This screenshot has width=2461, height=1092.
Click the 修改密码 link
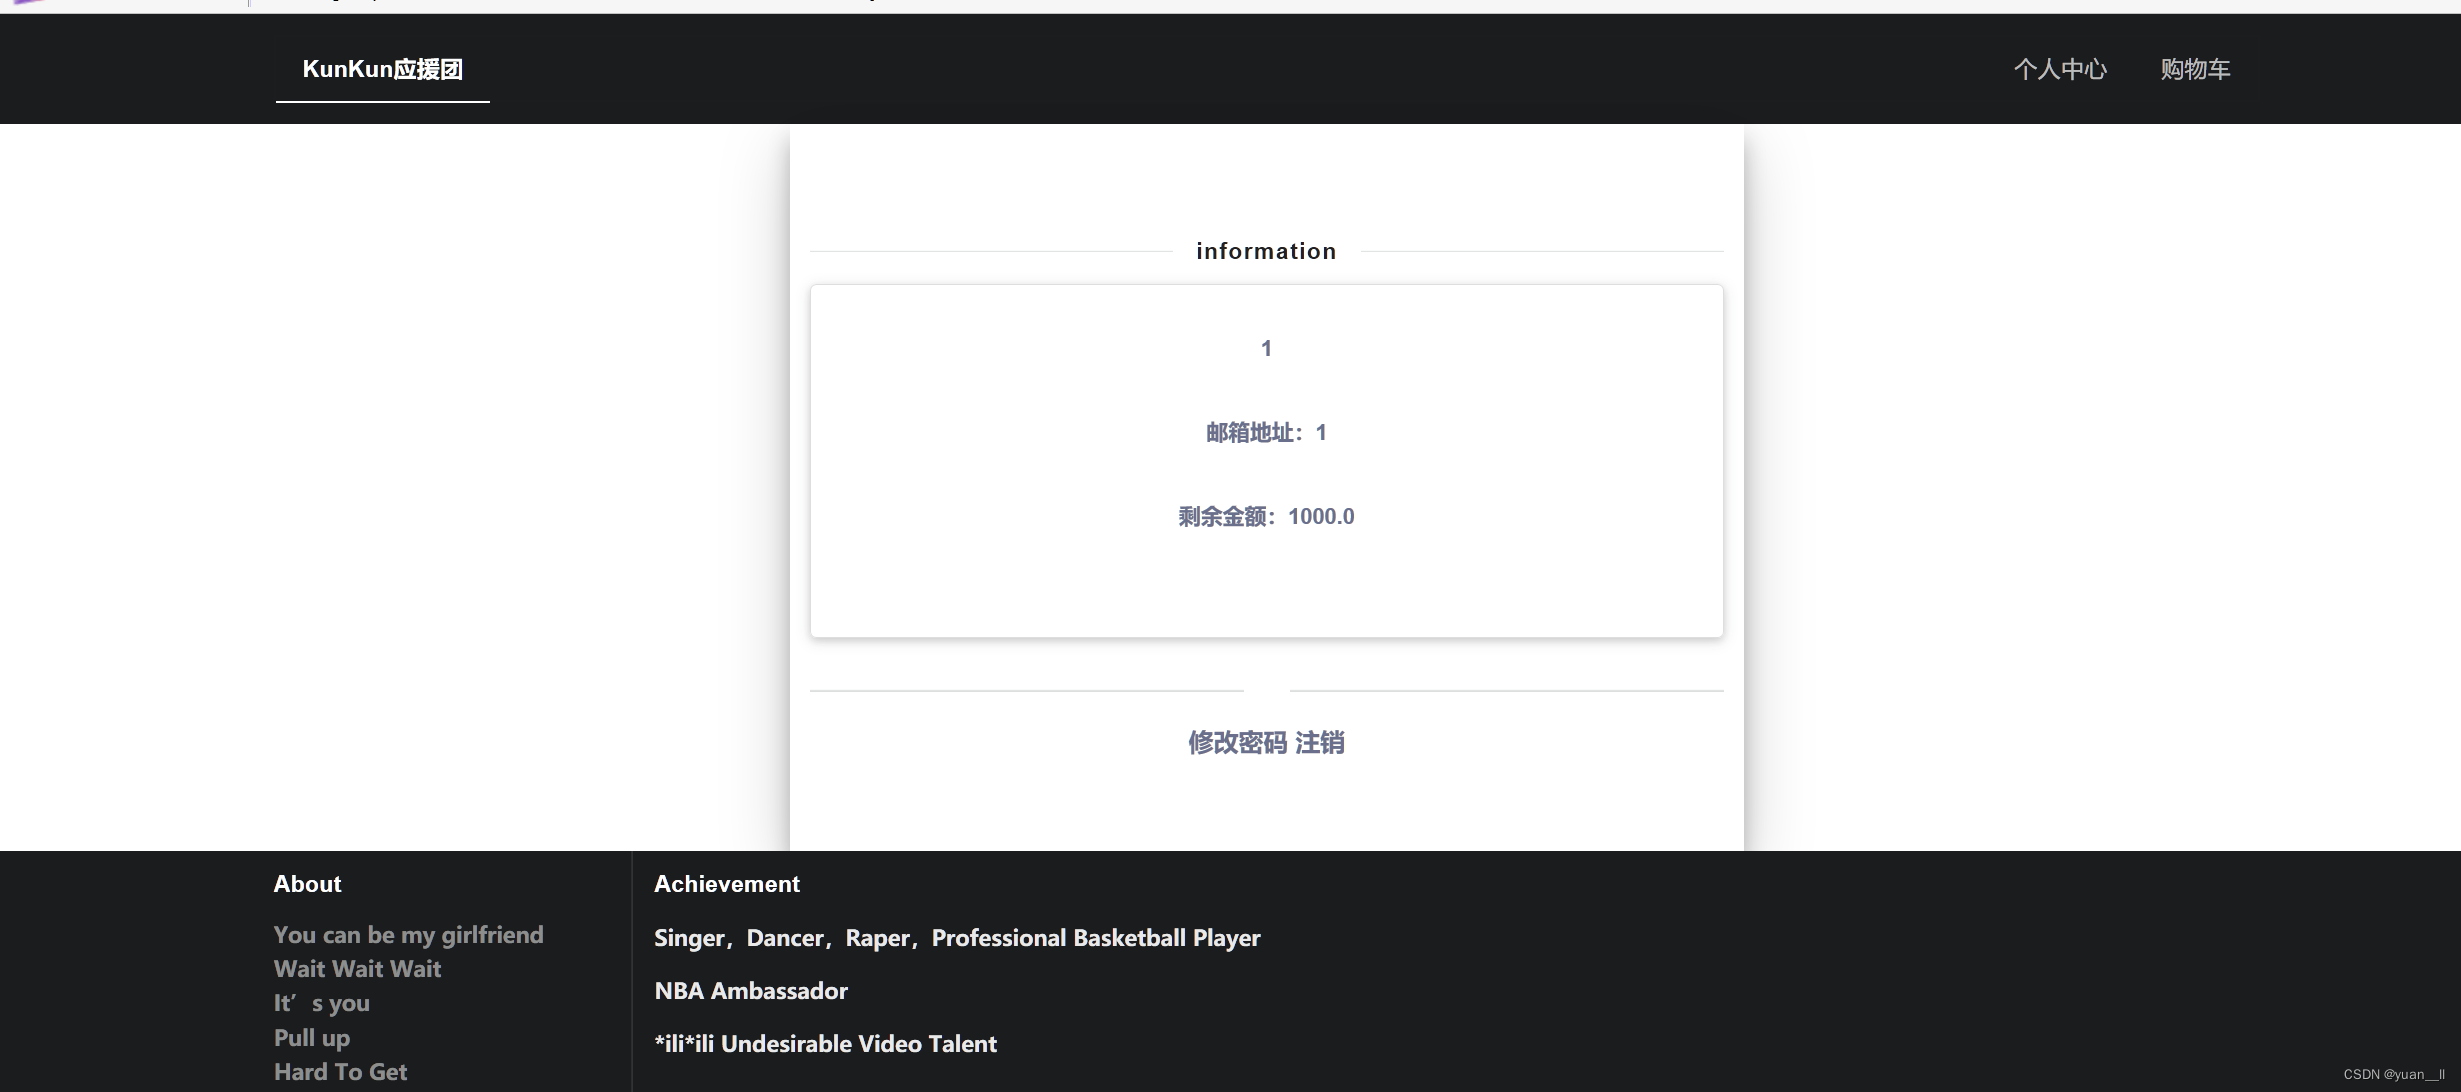1238,743
